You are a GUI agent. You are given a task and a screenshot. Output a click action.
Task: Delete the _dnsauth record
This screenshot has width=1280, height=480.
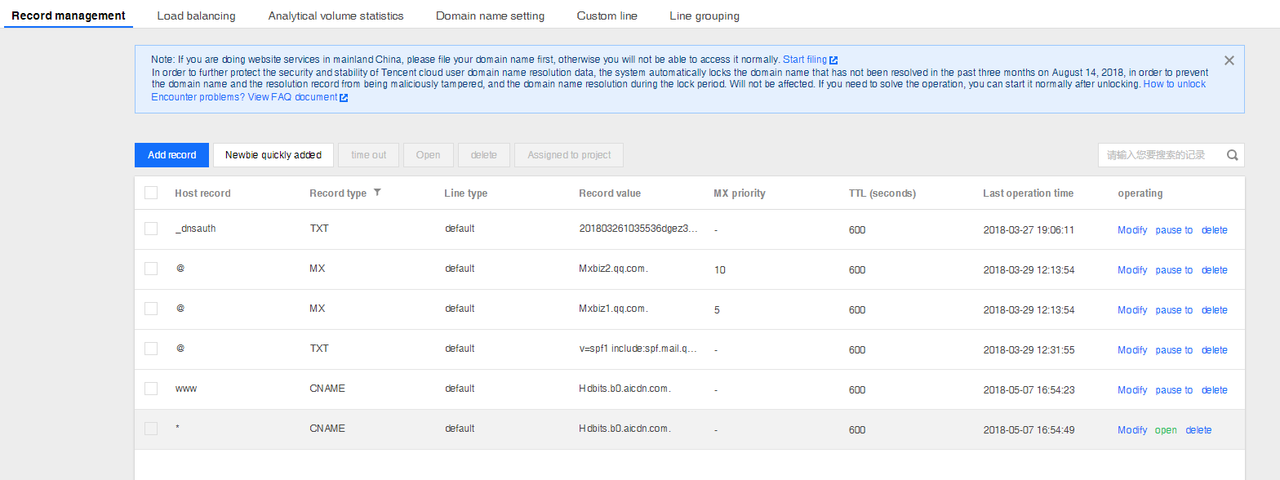click(x=1214, y=230)
